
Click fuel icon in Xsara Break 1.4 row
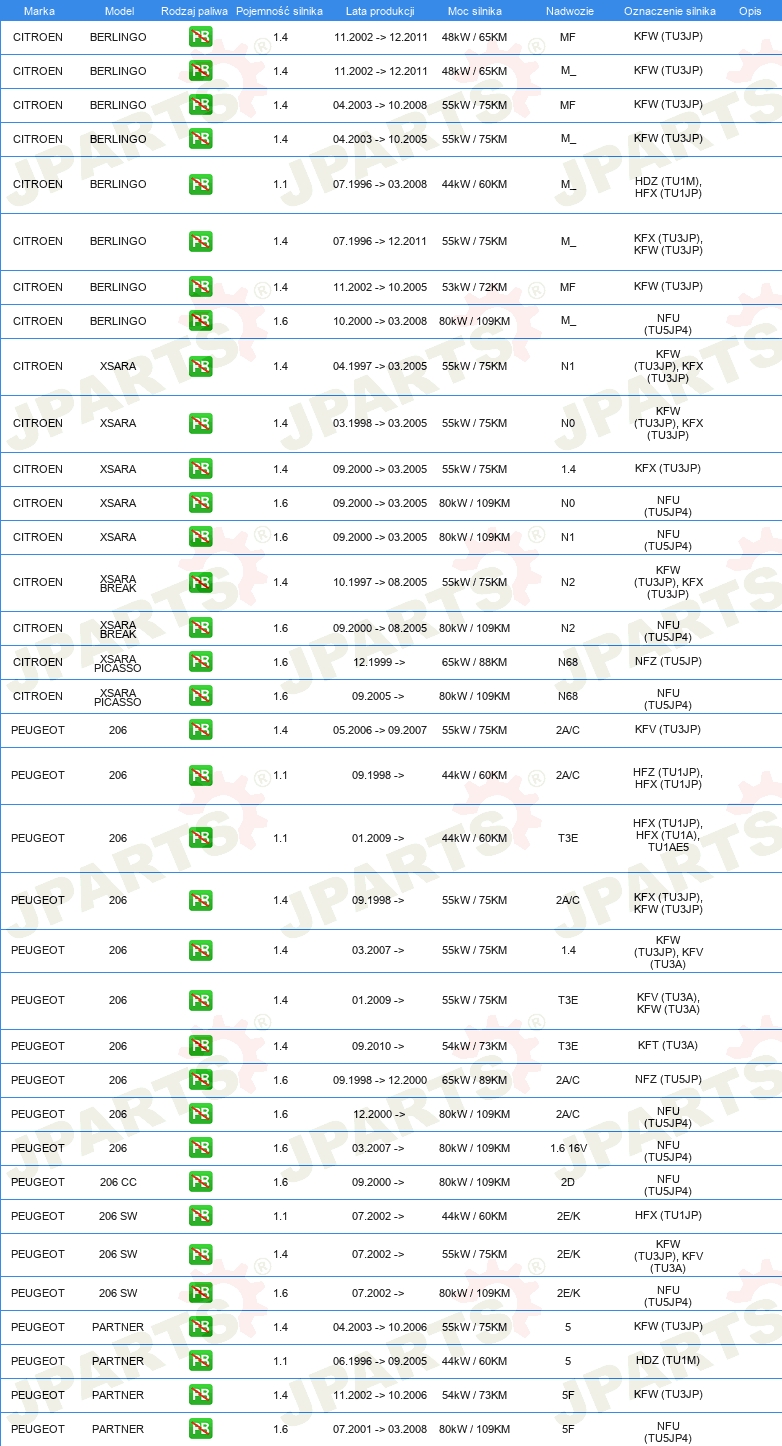(201, 582)
